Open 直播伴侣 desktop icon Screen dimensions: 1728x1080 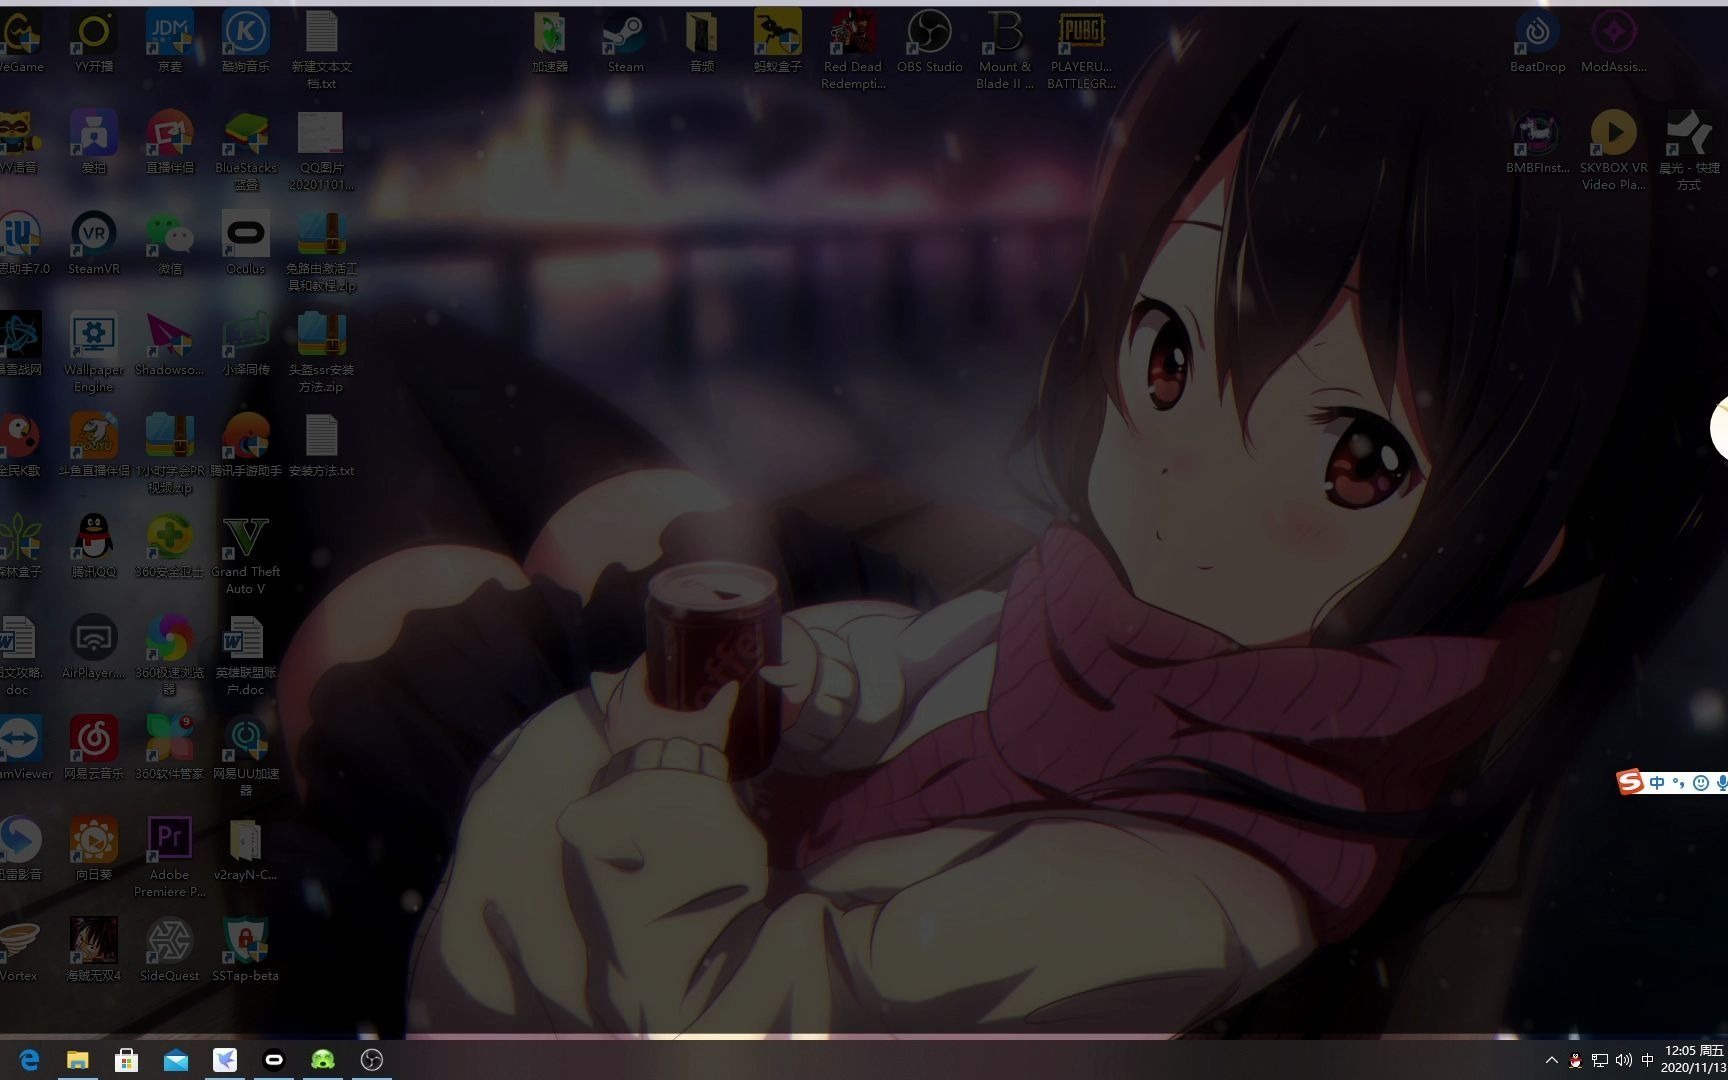170,143
